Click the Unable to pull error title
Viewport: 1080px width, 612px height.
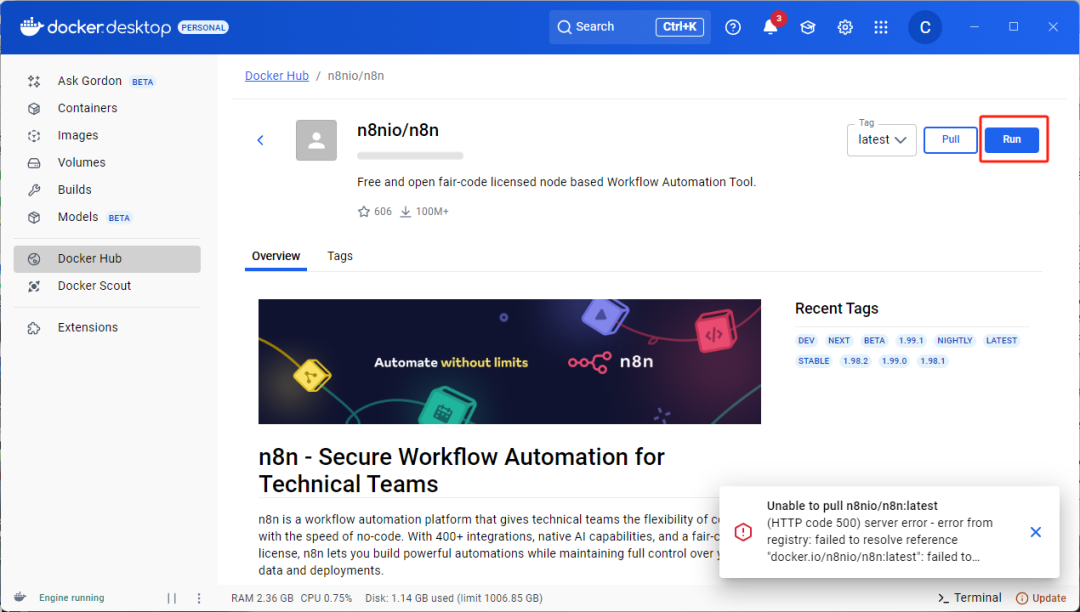(x=852, y=506)
